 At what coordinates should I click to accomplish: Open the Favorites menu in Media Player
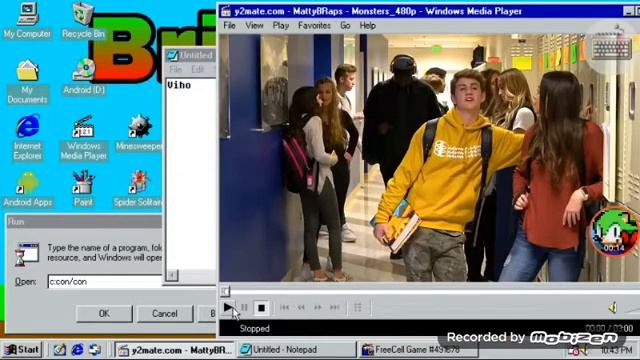coord(314,26)
